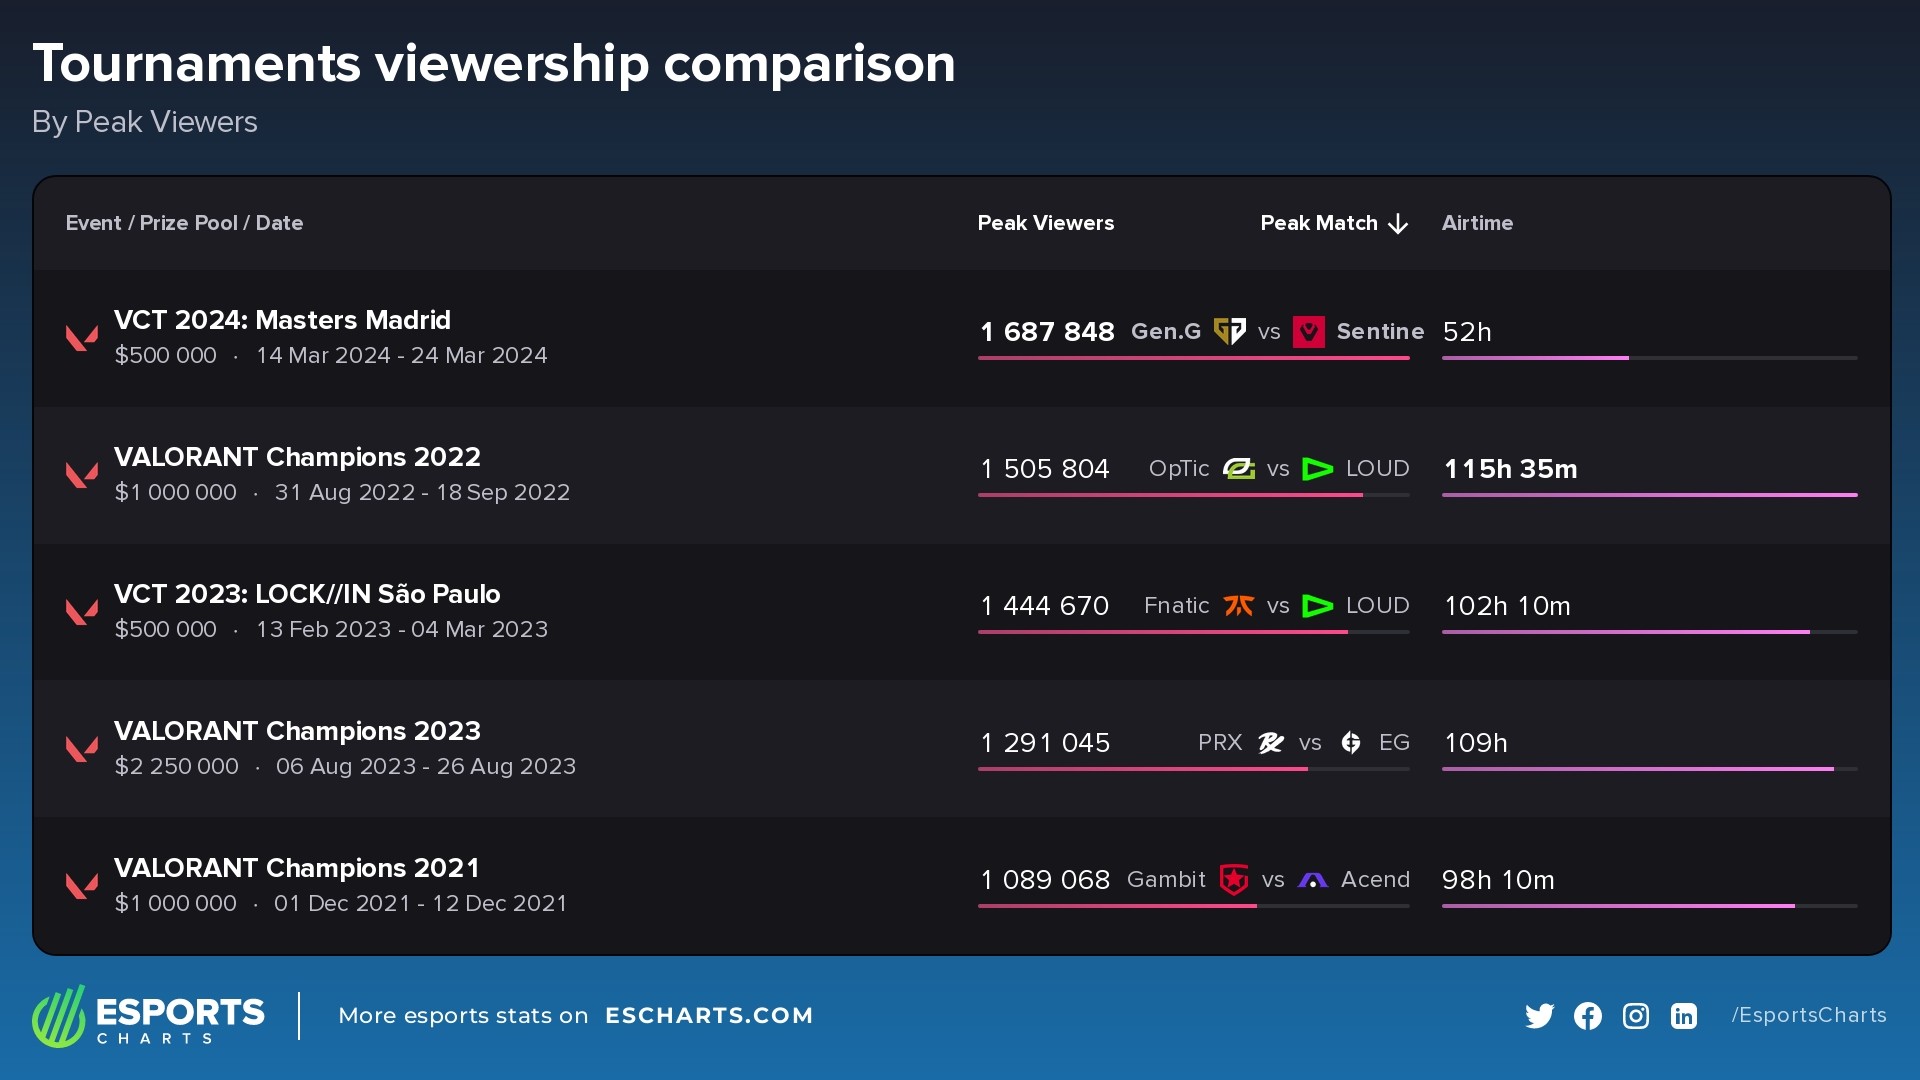Click the Valorant icon beside VCT 2024: Masters Madrid

coord(82,337)
